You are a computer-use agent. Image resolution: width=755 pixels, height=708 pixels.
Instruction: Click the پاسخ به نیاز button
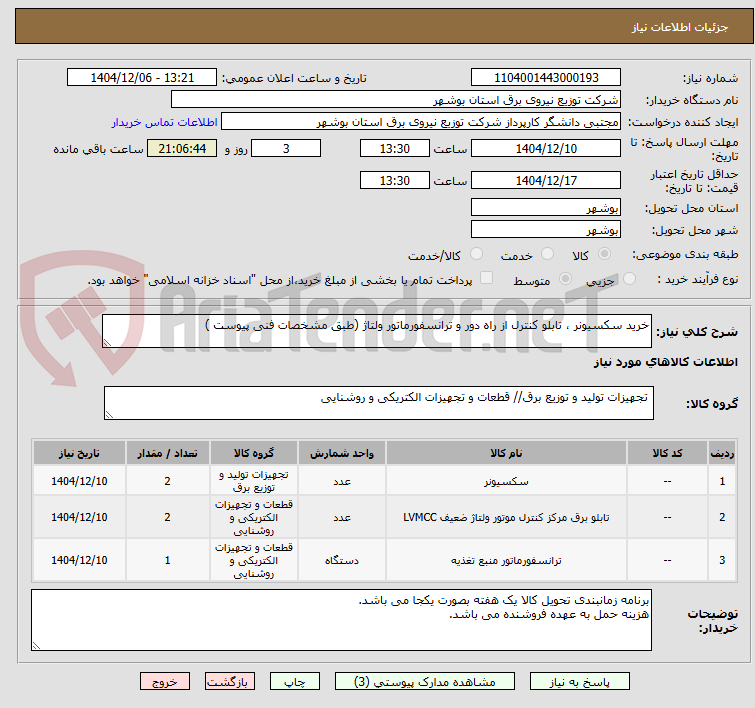580,682
